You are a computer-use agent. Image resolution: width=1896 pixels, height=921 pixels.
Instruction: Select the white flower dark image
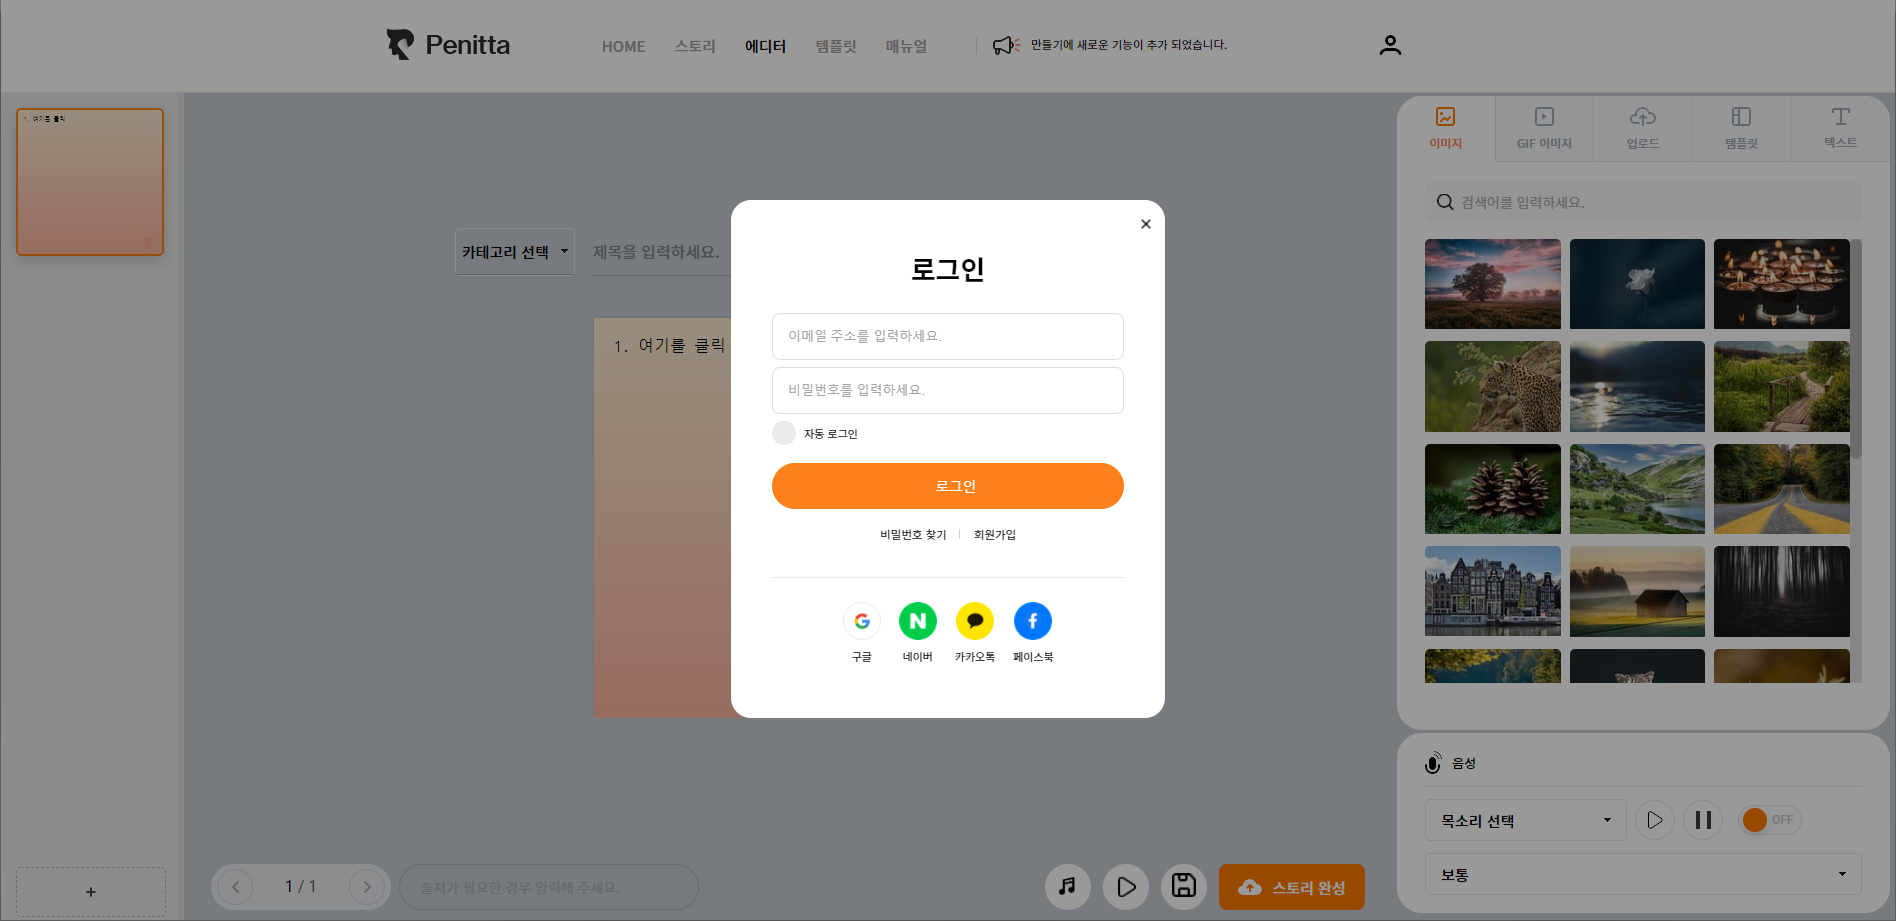[x=1637, y=284]
